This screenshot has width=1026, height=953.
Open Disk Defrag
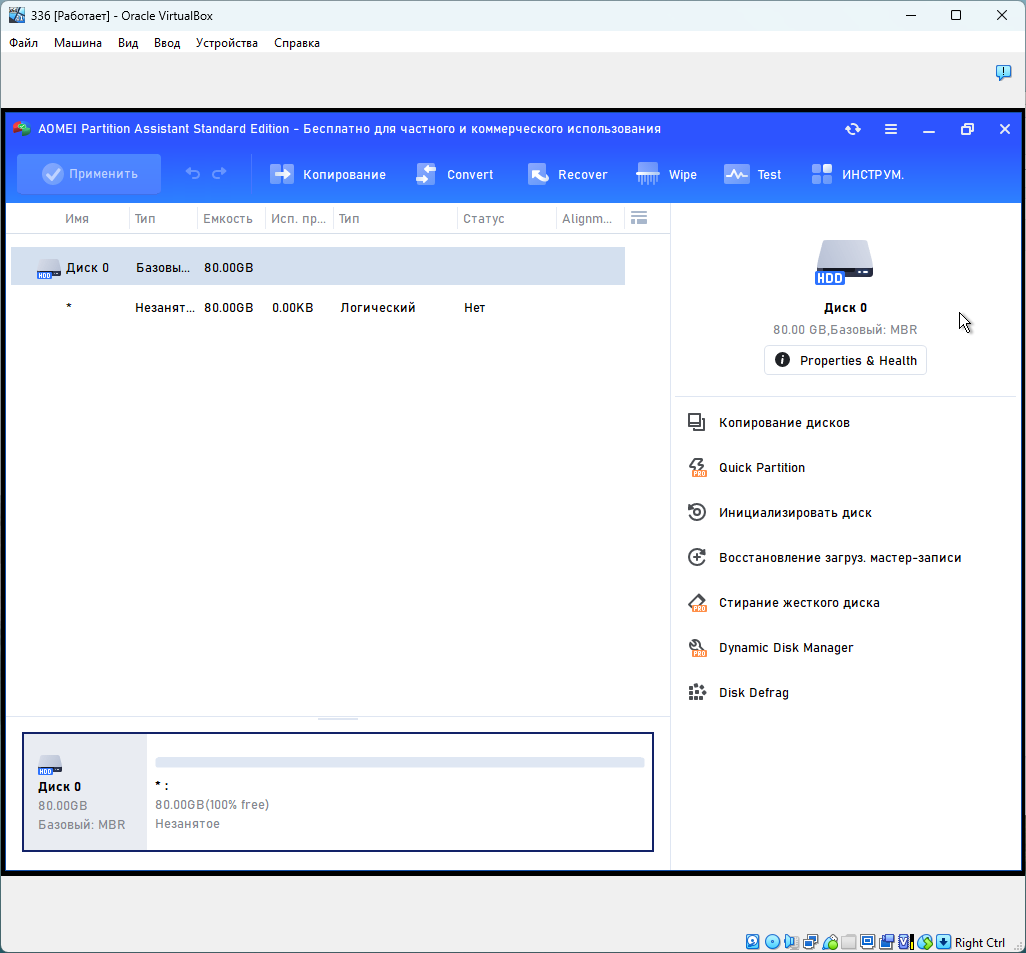click(753, 693)
